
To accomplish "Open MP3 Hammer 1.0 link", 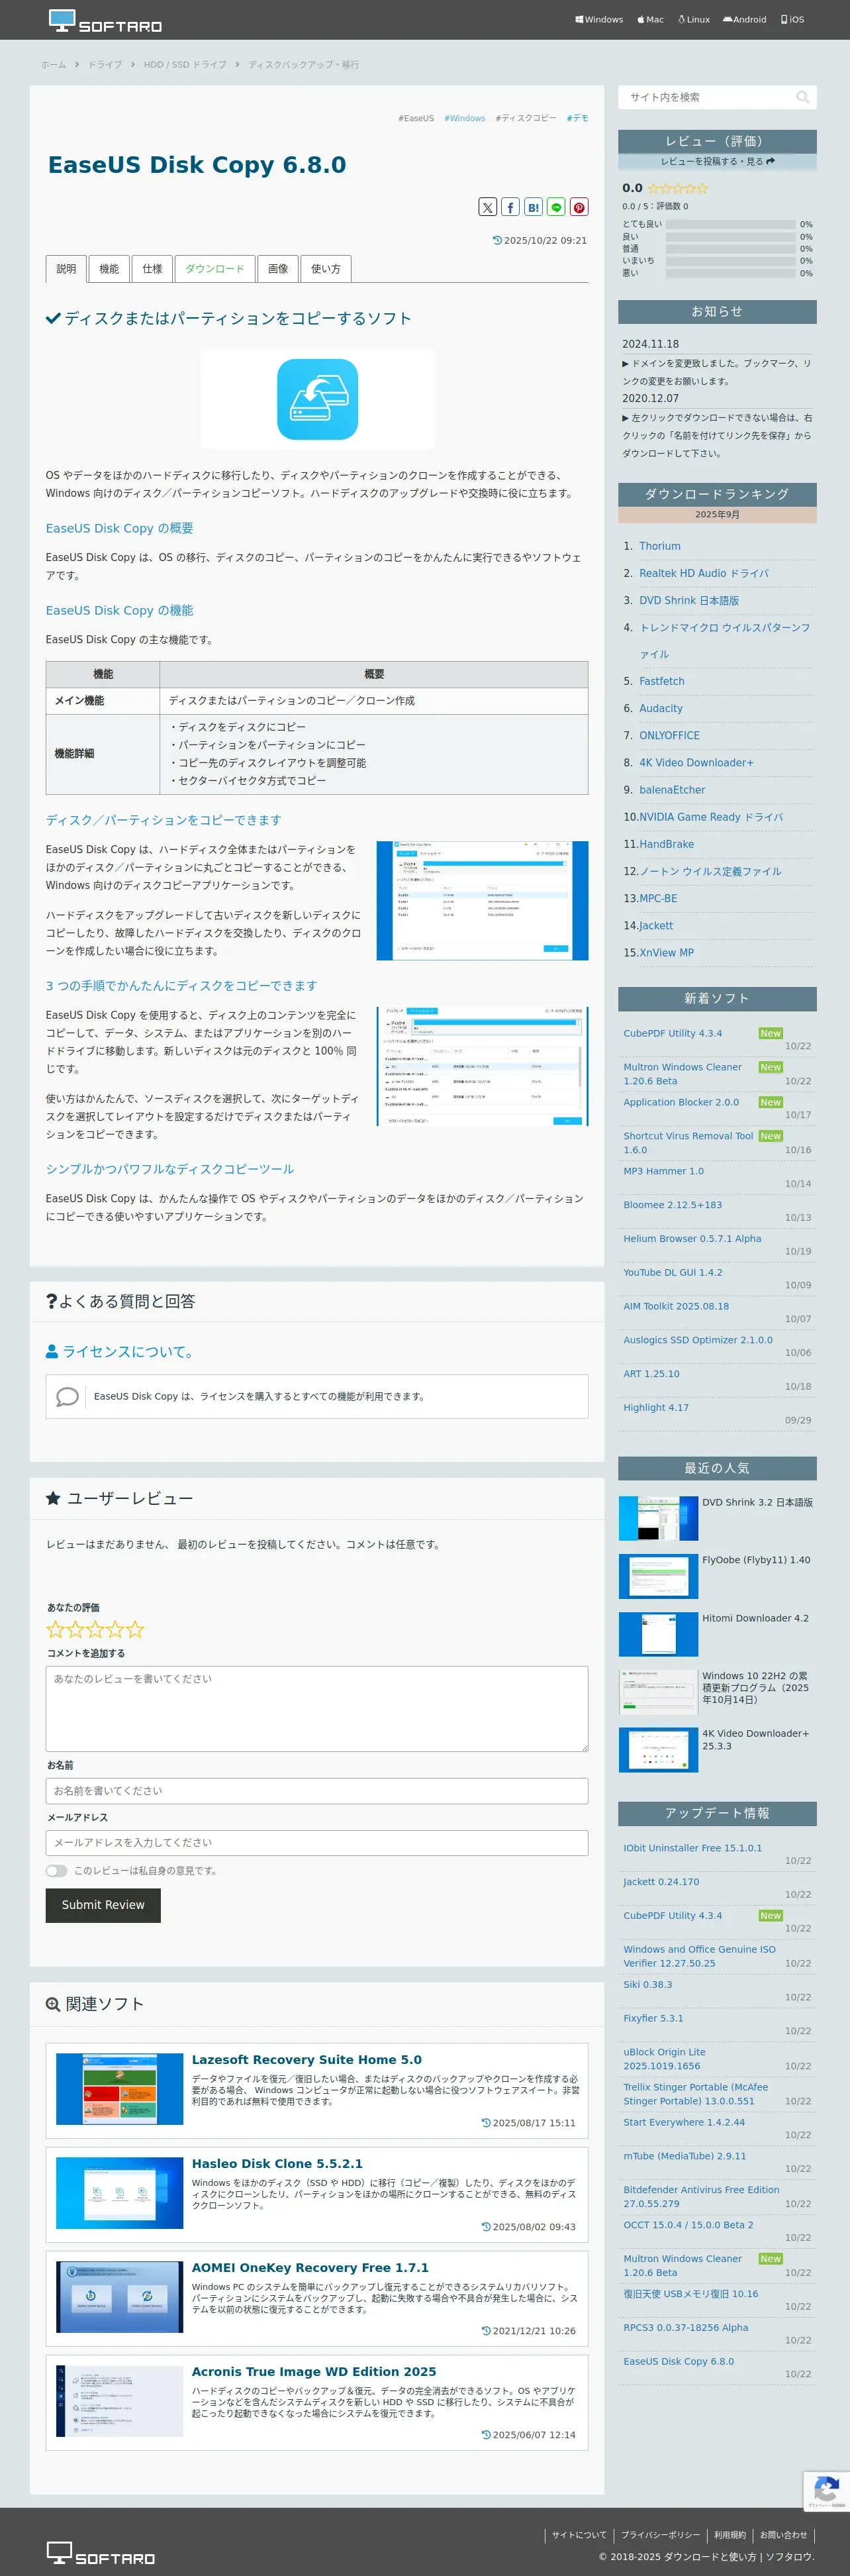I will click(x=663, y=1171).
